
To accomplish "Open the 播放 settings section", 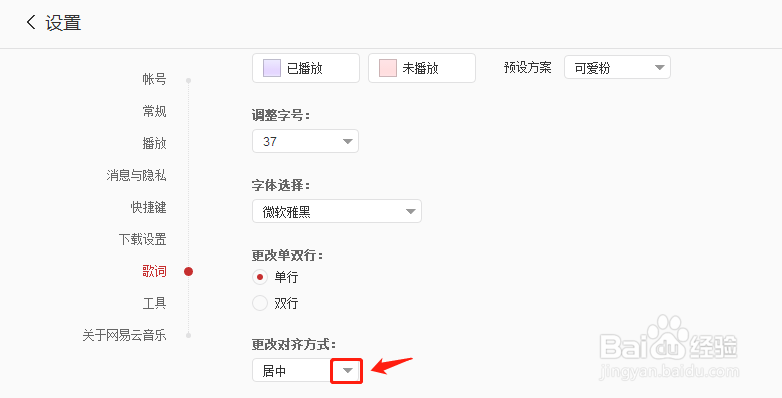I will (154, 143).
